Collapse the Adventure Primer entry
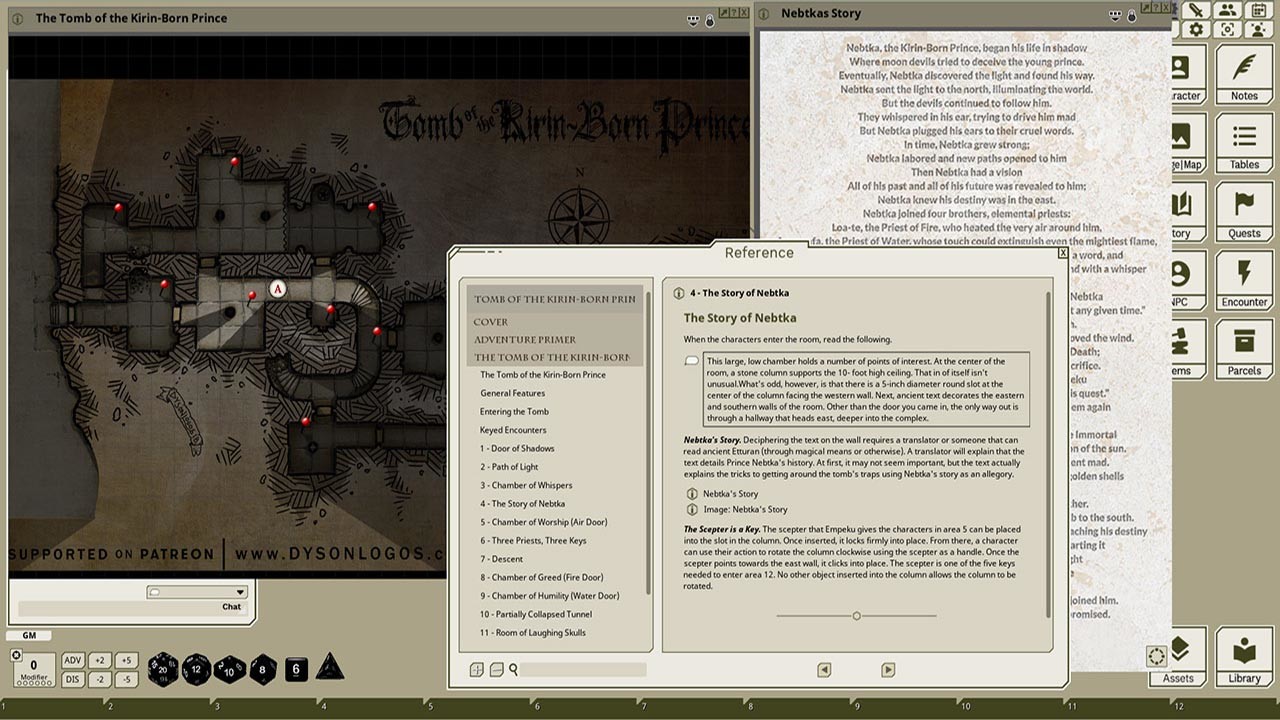The height and width of the screenshot is (720, 1280). coord(524,339)
